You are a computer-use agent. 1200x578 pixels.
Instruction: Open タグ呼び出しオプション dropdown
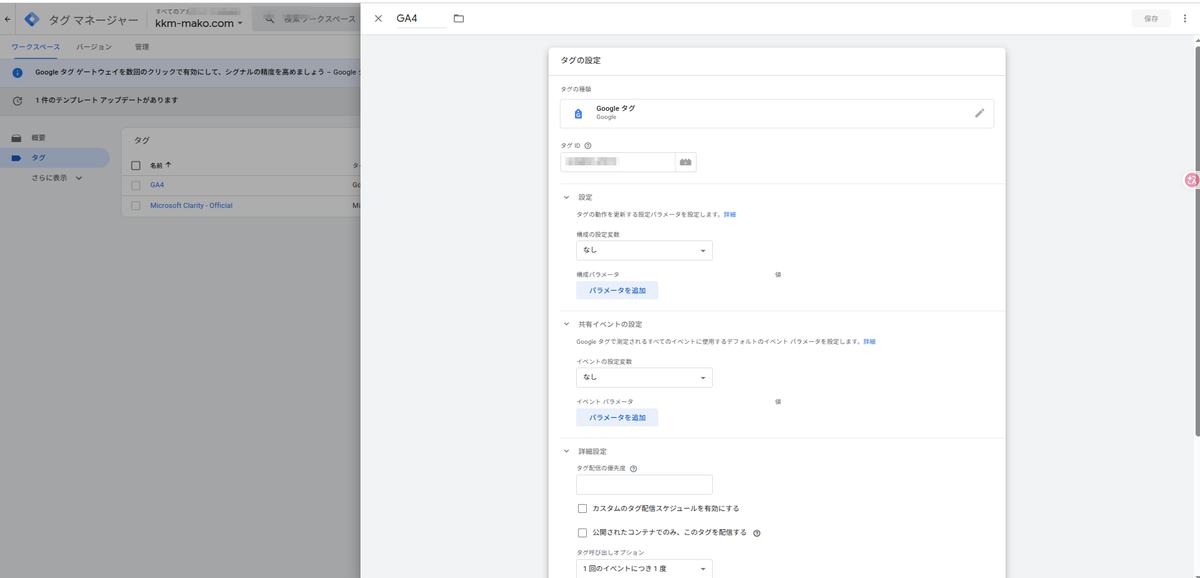tap(644, 568)
